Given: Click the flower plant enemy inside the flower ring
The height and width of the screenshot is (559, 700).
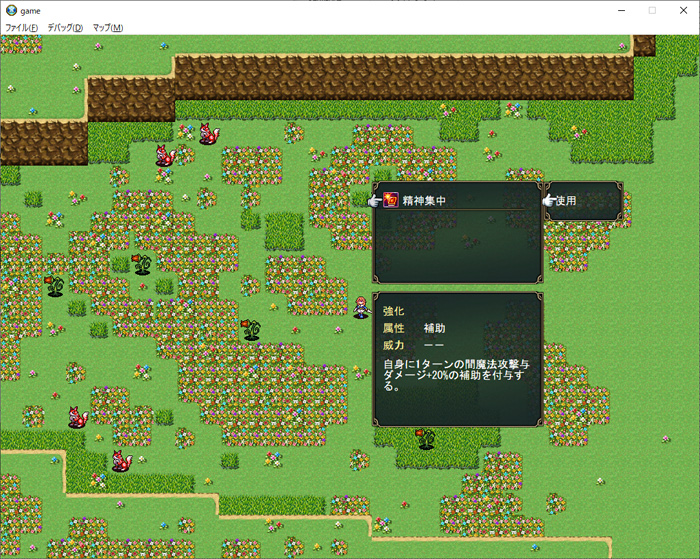Looking at the screenshot, I should click(142, 263).
